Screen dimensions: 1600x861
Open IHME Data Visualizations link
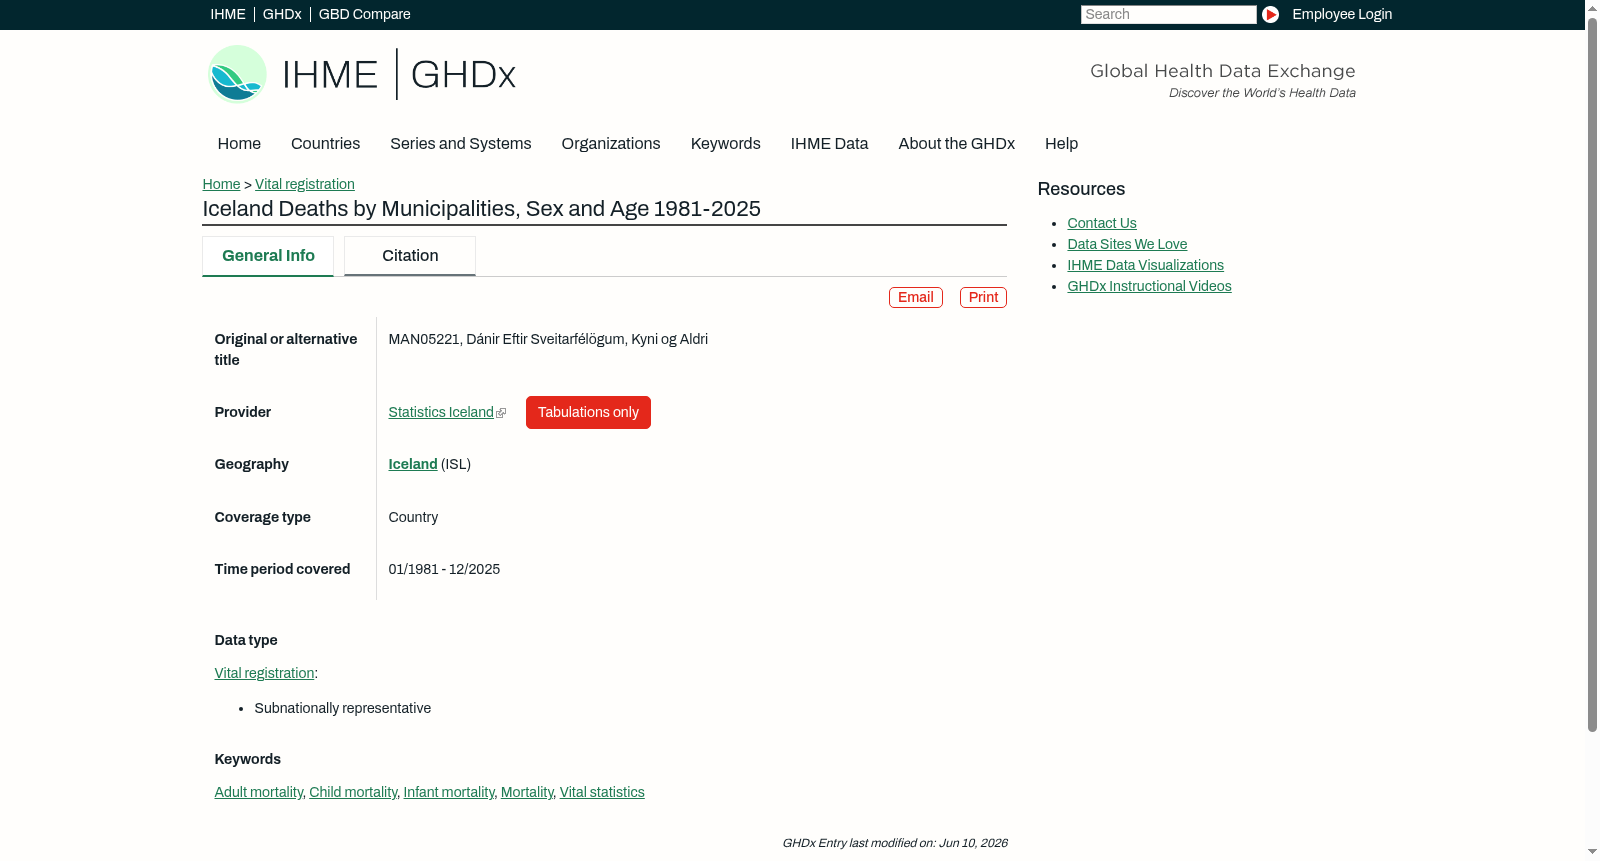pos(1145,266)
